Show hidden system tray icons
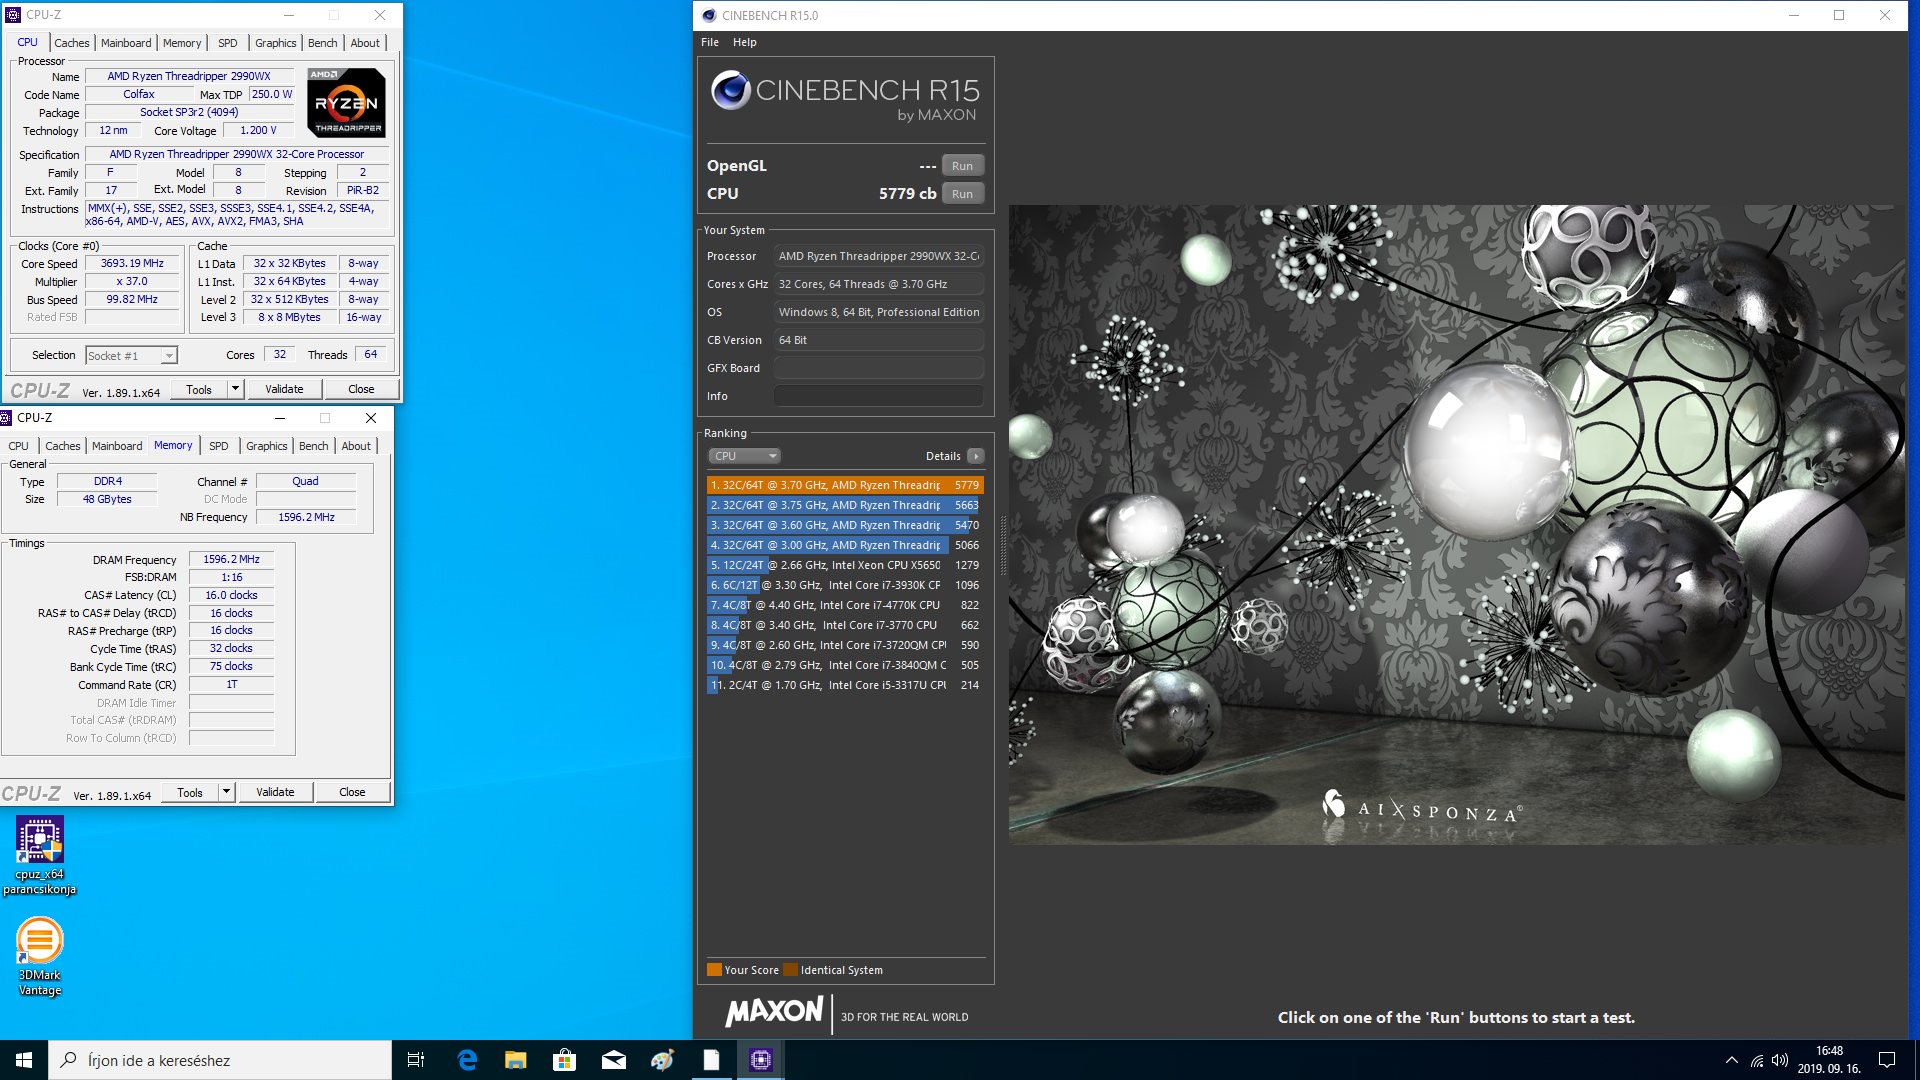Viewport: 1920px width, 1080px height. (x=1731, y=1060)
